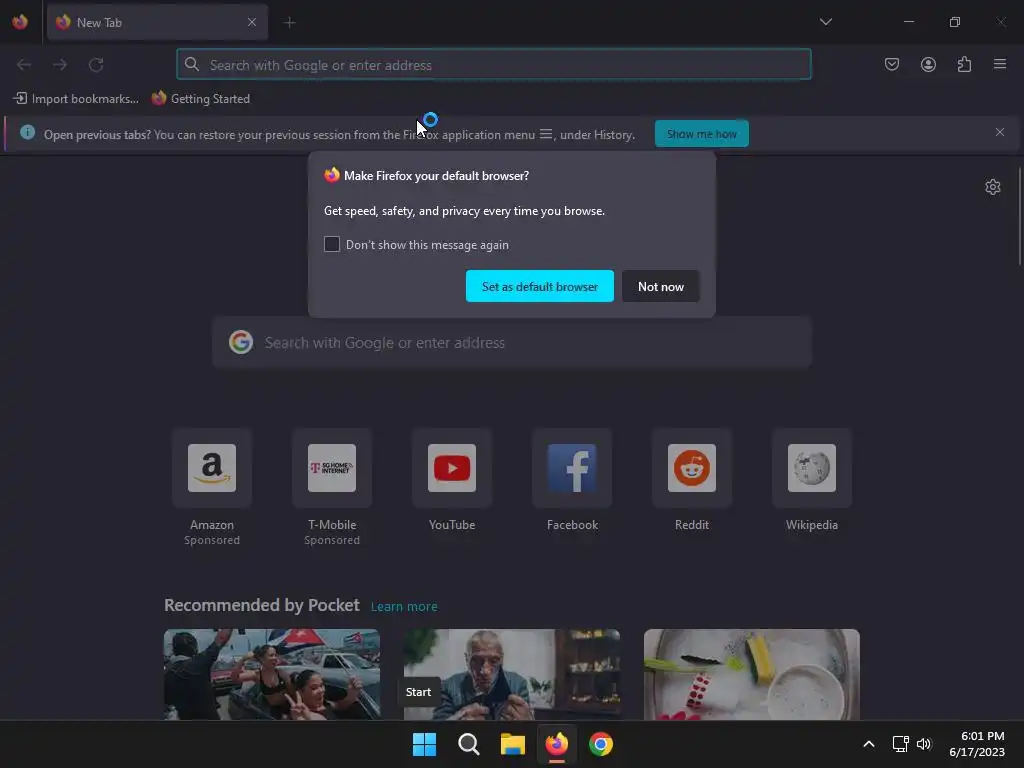Click Set as default browser

coord(539,286)
